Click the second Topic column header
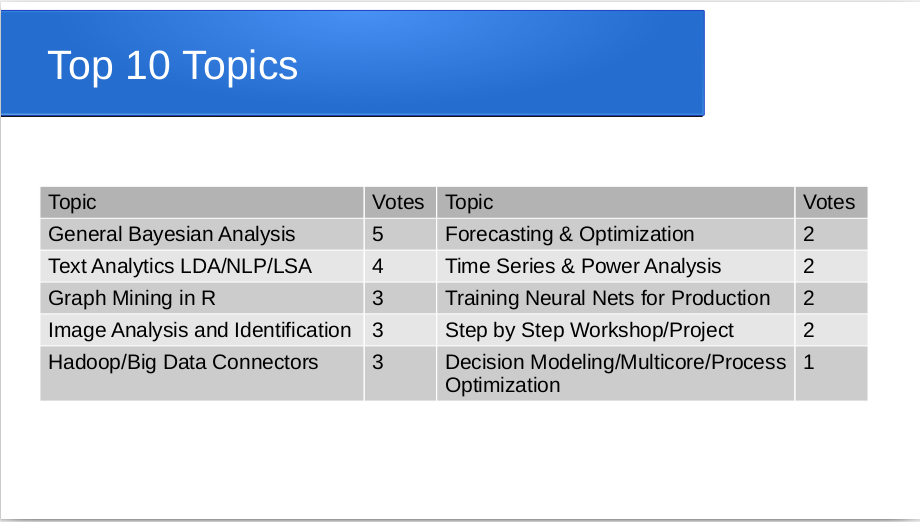Viewport: 920px width, 522px height. (x=615, y=202)
